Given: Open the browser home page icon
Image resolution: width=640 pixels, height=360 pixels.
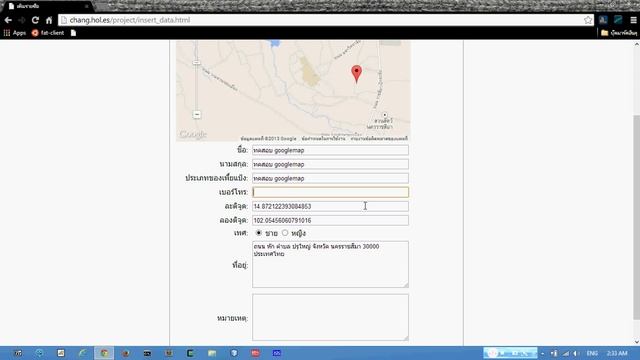Looking at the screenshot, I should tap(49, 20).
